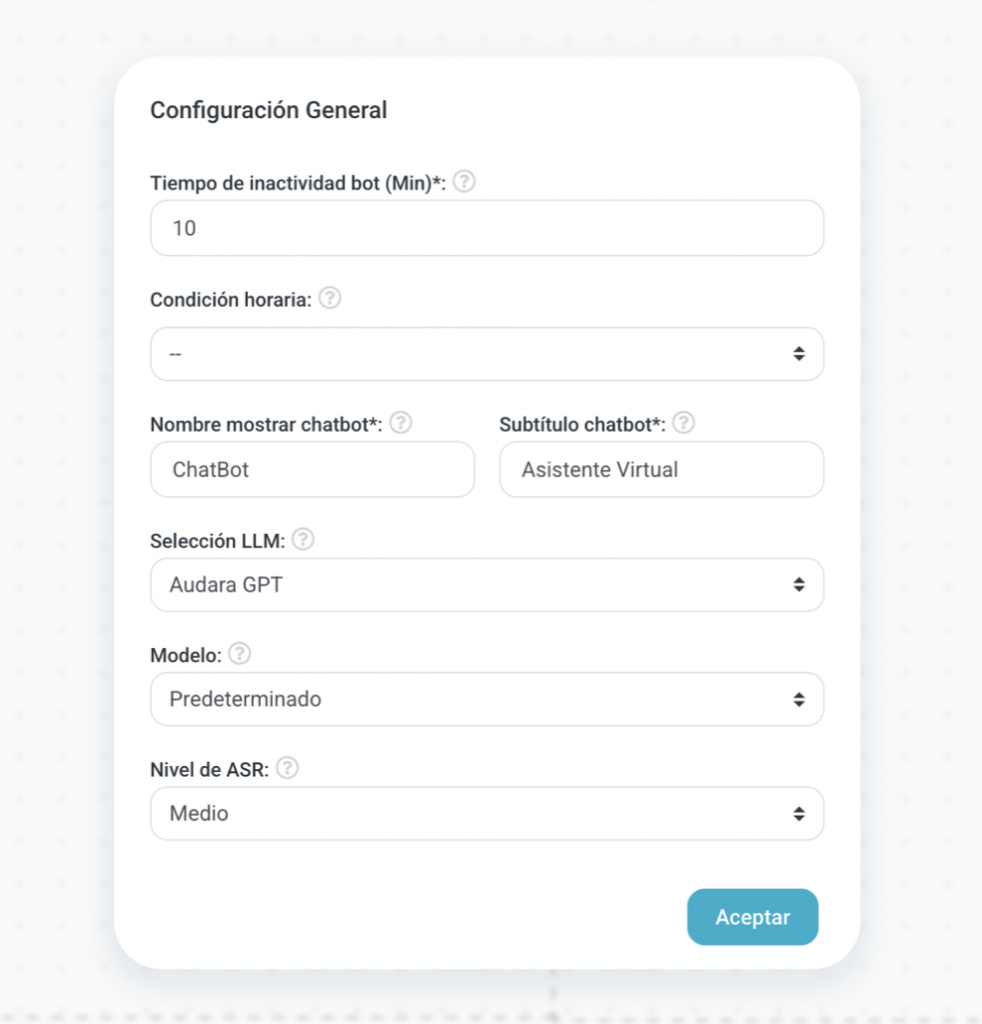Image resolution: width=982 pixels, height=1024 pixels.
Task: Open the Audara GPT LLM selector
Action: tap(486, 585)
